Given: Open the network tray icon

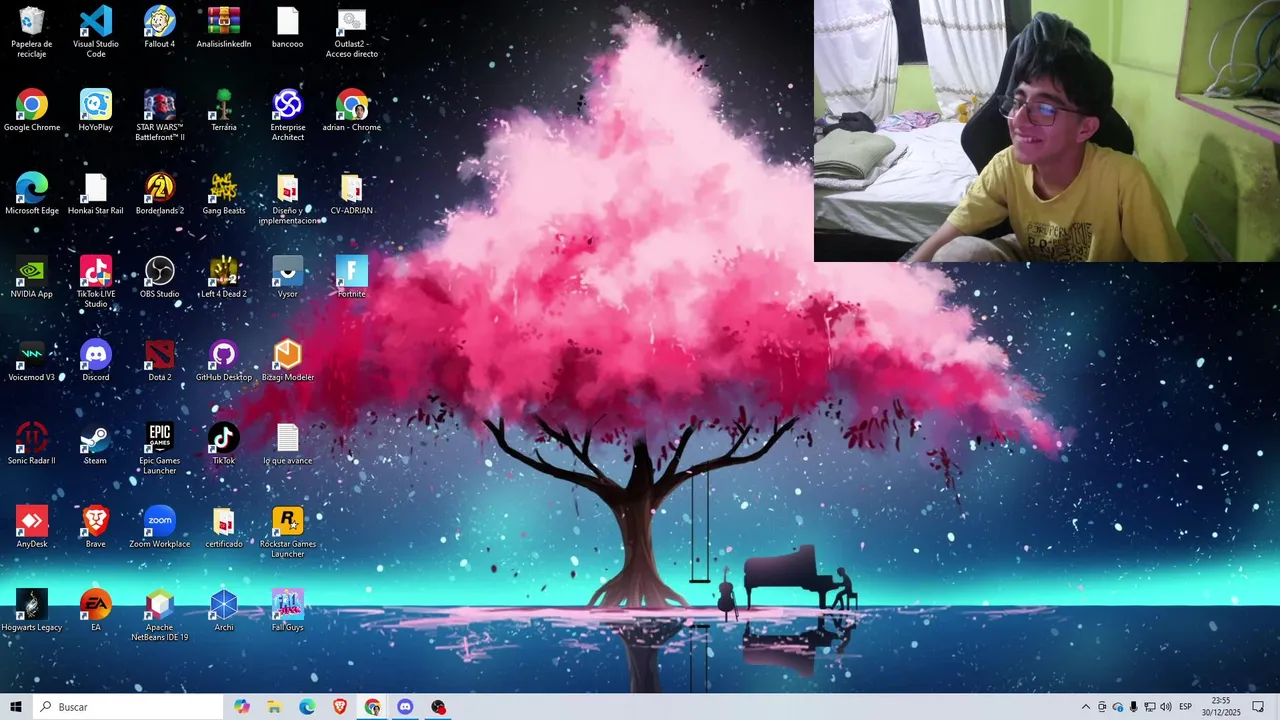Looking at the screenshot, I should tap(1150, 707).
